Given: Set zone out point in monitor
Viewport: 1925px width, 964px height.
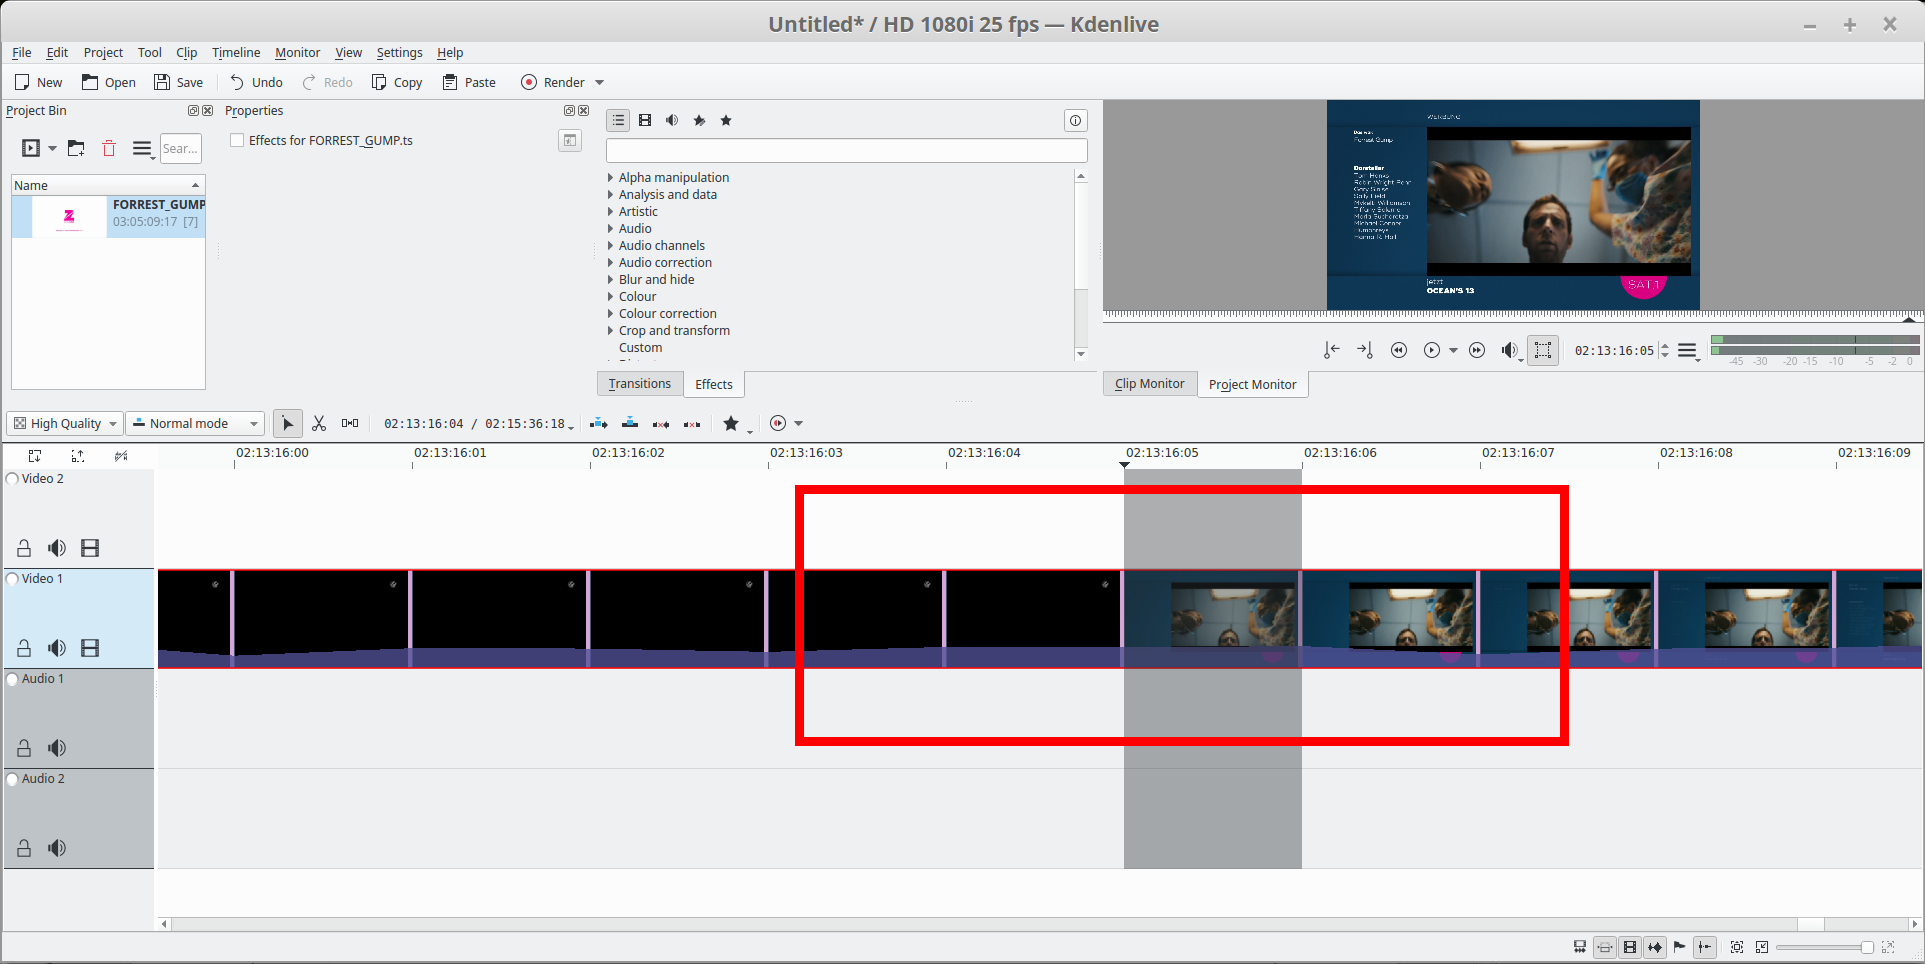Looking at the screenshot, I should tap(1365, 350).
